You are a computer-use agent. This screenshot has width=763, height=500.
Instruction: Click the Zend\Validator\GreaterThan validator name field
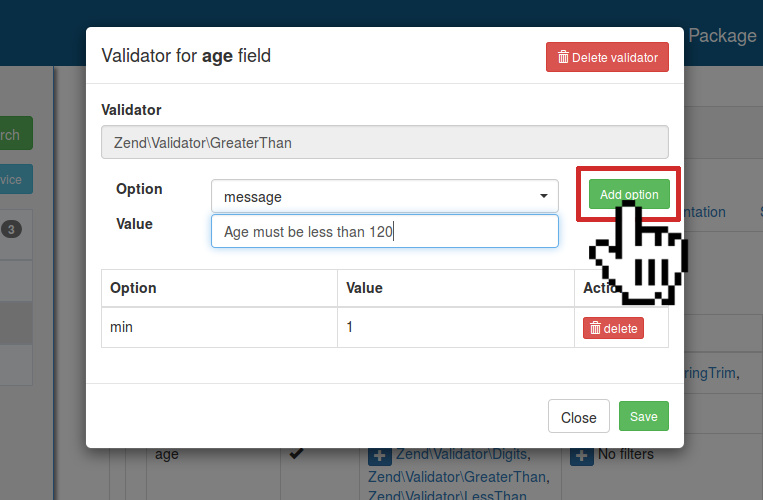tap(384, 143)
